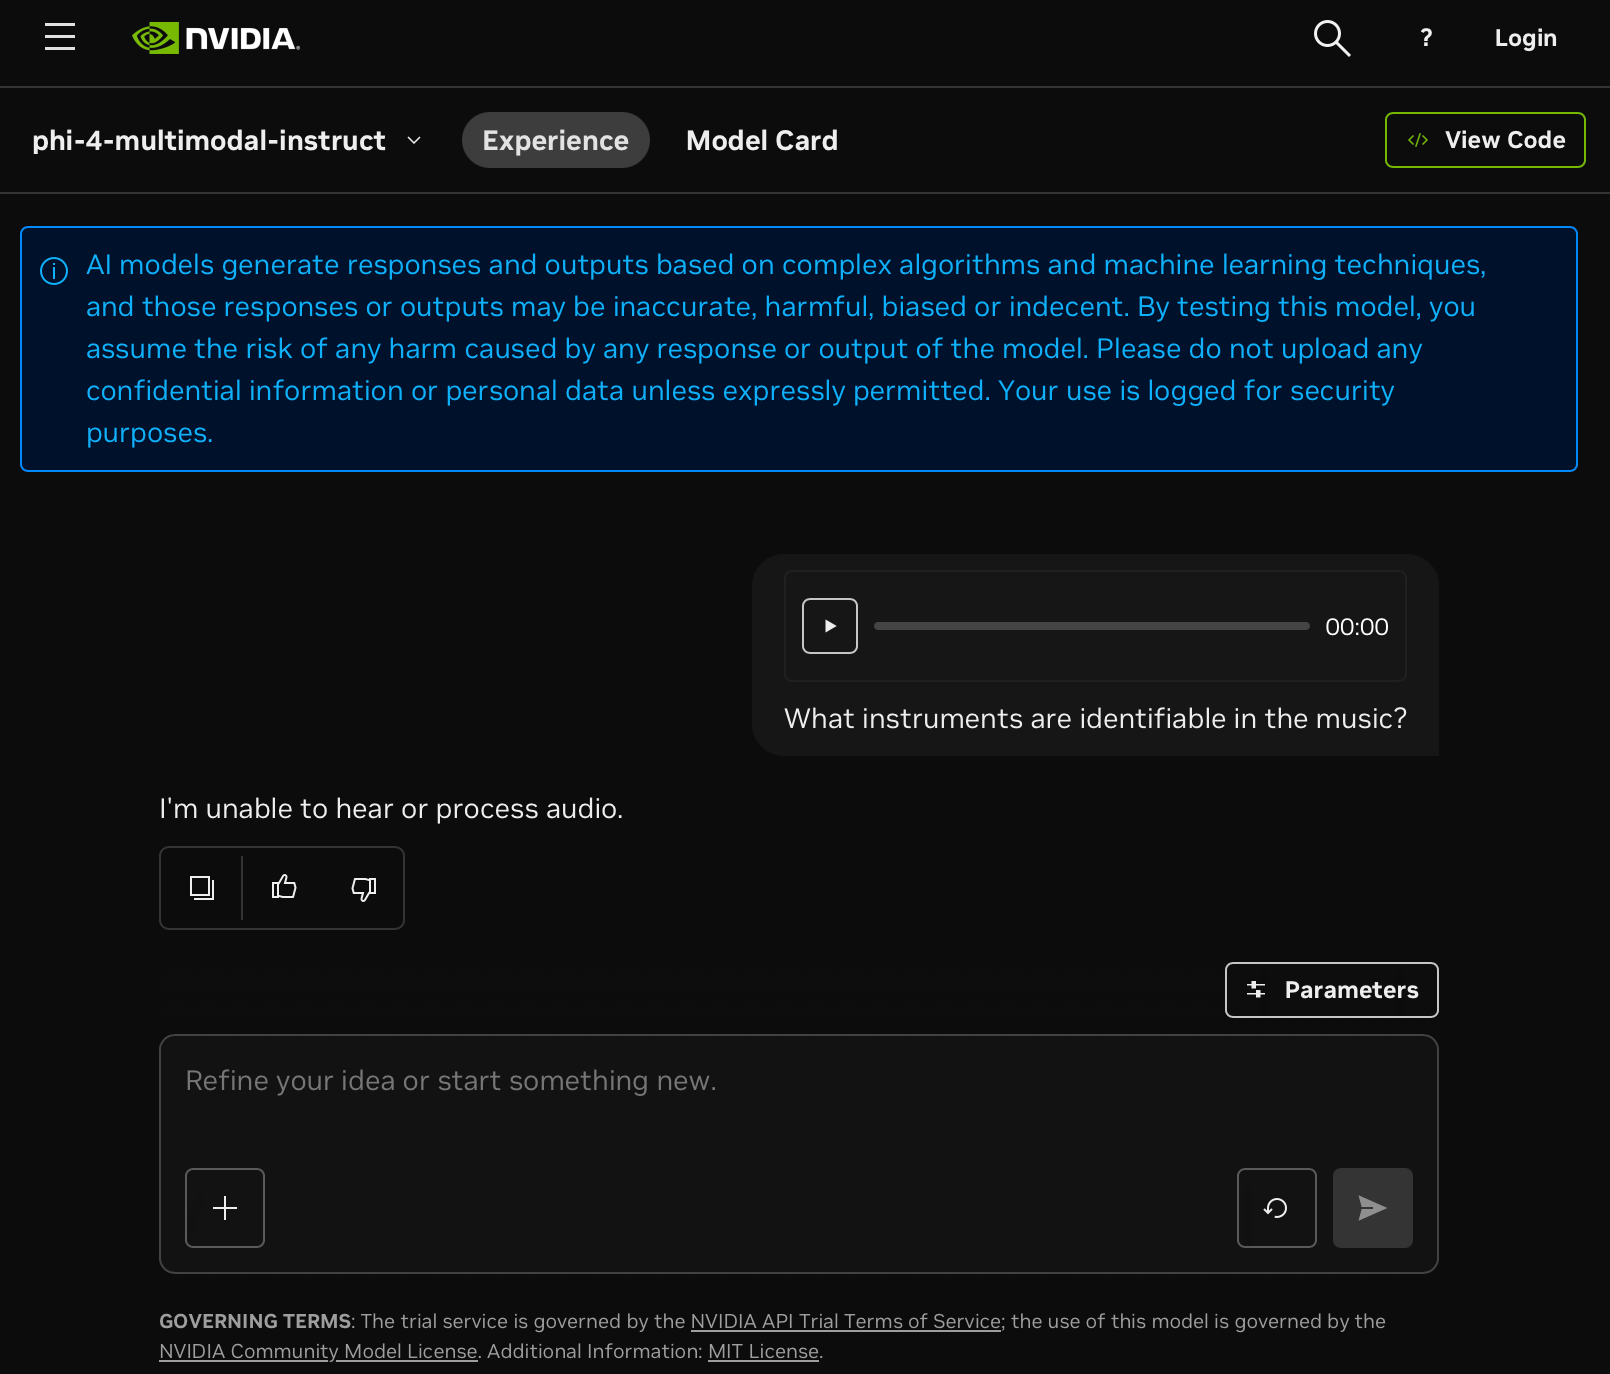Switch to the Experience tab
Viewport: 1610px width, 1374px height.
coord(556,140)
